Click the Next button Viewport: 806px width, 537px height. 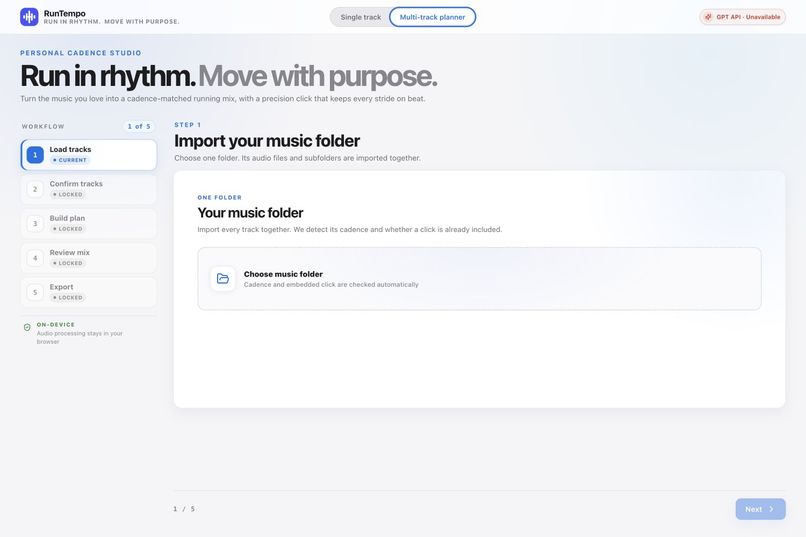point(760,509)
